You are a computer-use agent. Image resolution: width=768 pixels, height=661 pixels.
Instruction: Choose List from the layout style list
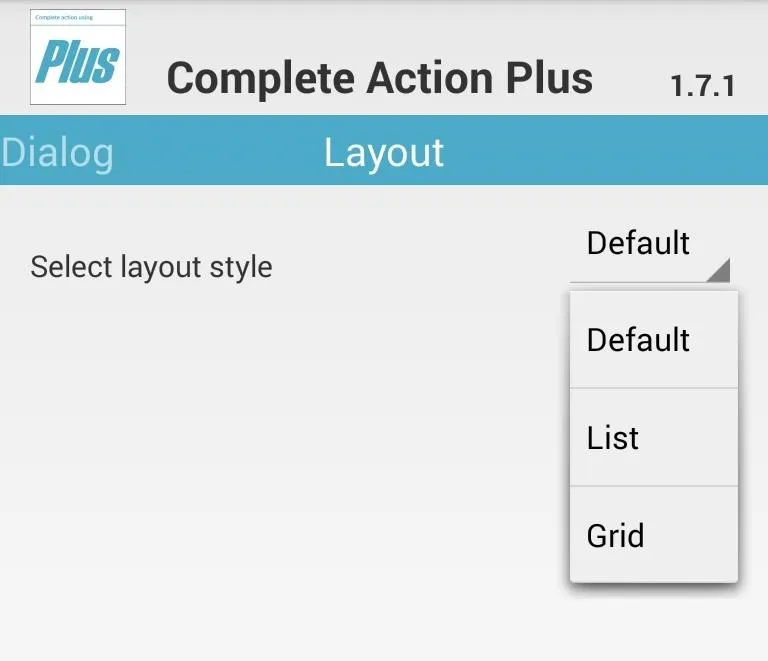(654, 437)
